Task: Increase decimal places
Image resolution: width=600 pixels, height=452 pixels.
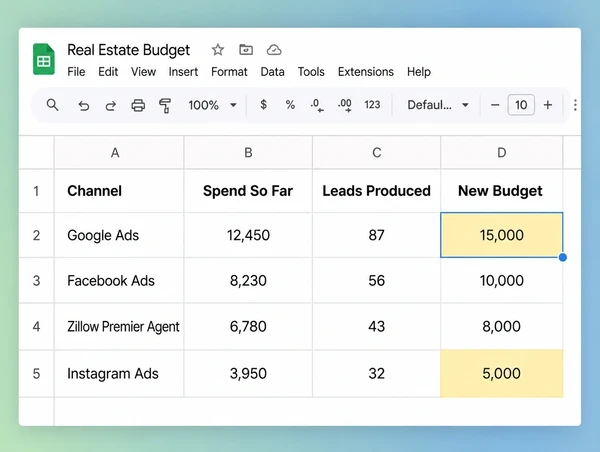Action: pos(345,105)
